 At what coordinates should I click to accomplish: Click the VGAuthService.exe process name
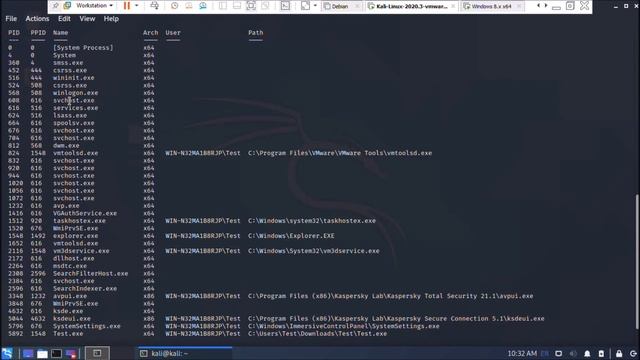click(x=85, y=213)
